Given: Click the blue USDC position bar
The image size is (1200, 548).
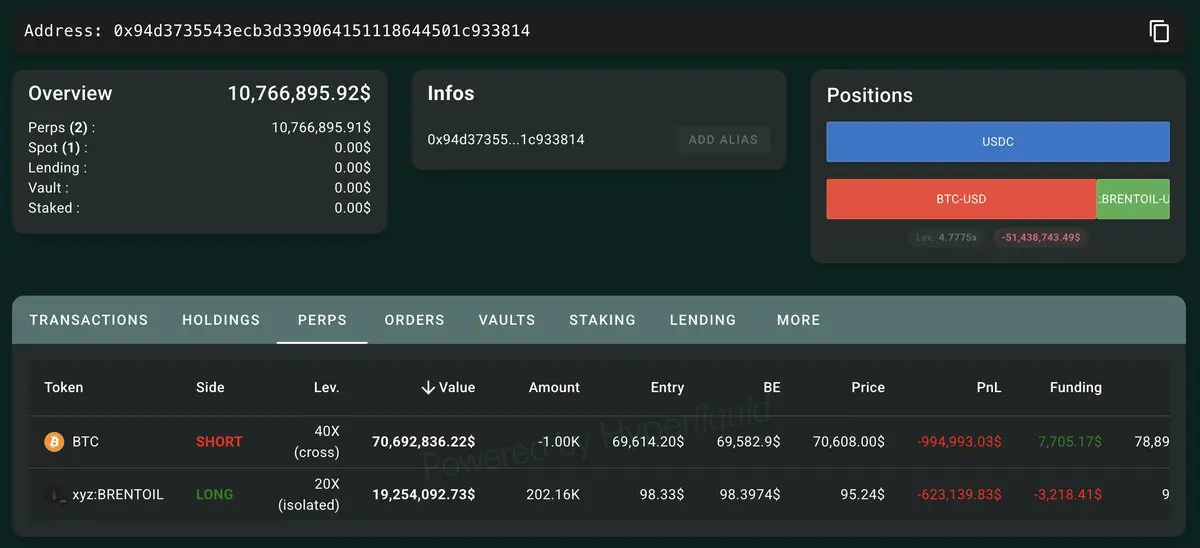Looking at the screenshot, I should (x=998, y=142).
